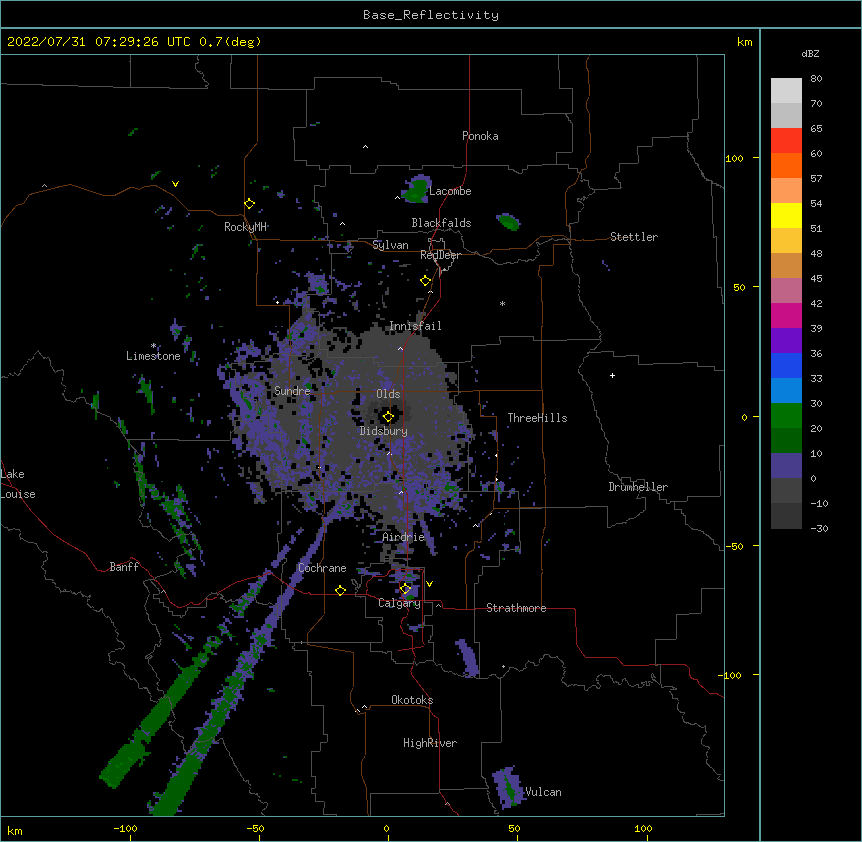
Task: Click the Lacombe city label
Action: coord(450,191)
